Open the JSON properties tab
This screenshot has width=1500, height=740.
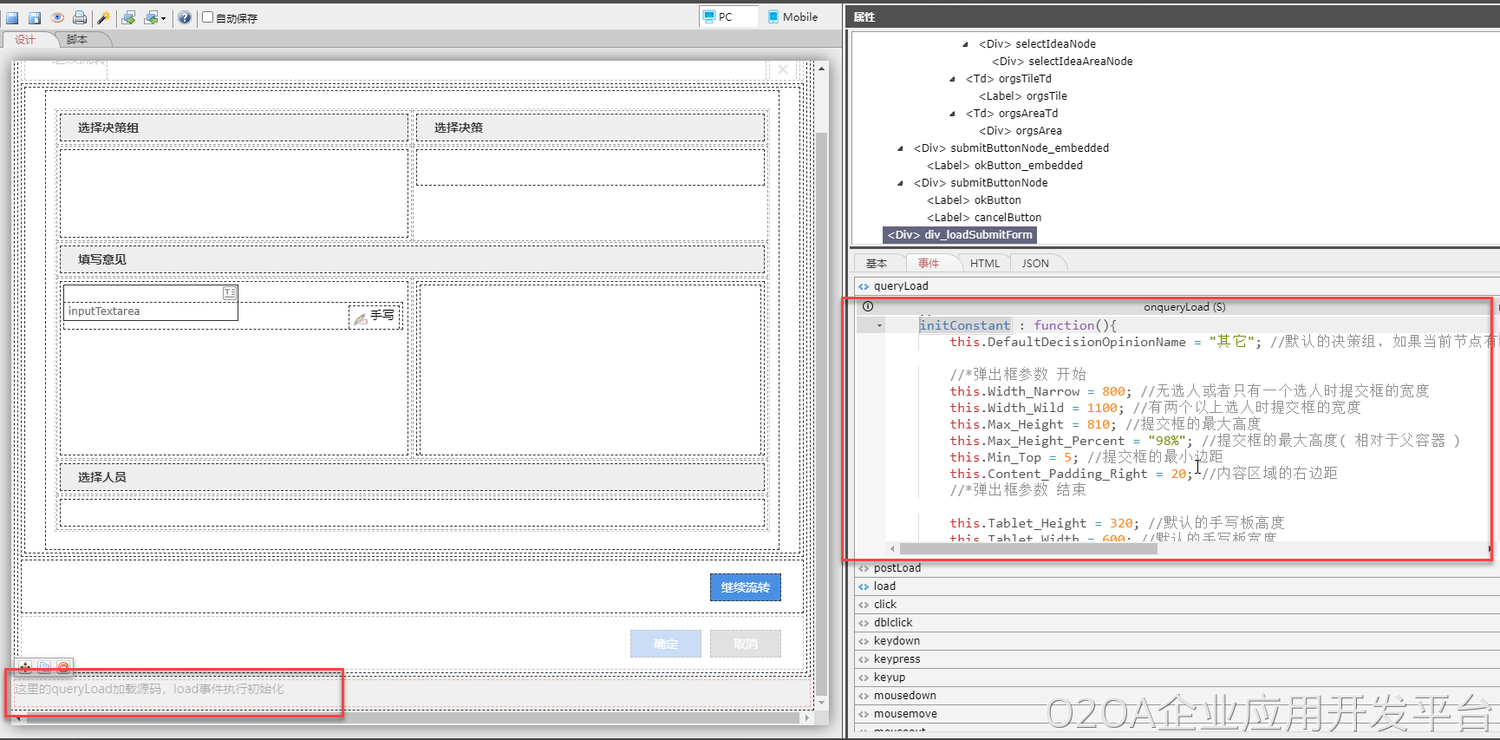click(1035, 263)
